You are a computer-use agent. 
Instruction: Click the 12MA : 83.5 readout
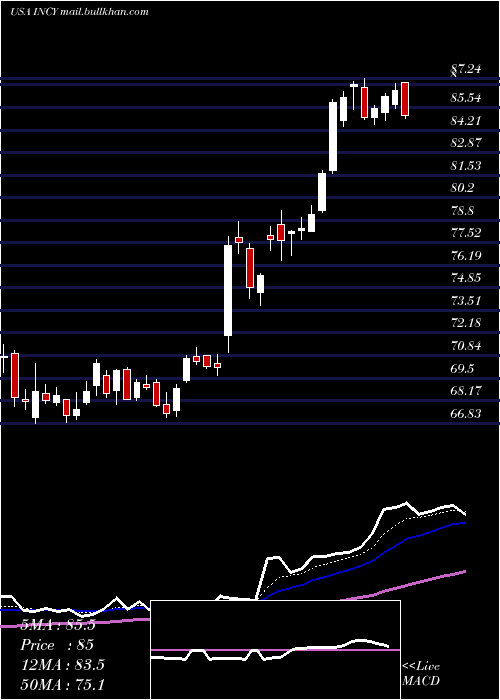coord(62,665)
